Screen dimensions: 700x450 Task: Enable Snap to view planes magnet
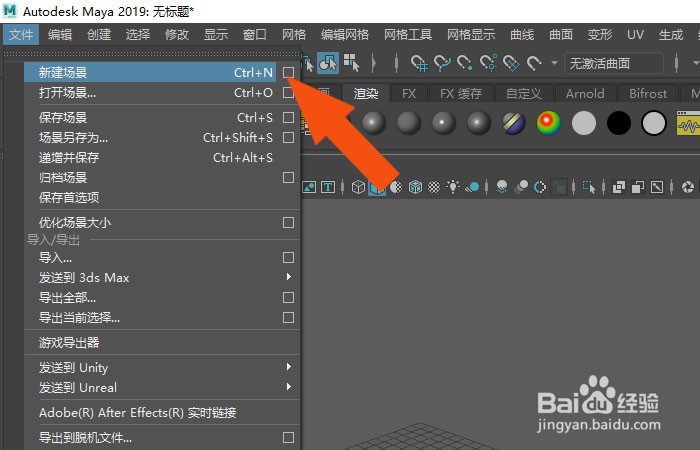[x=511, y=63]
